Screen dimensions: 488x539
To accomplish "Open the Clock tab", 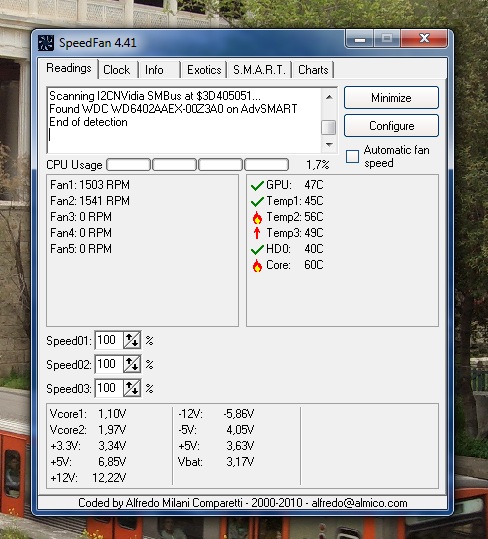I will point(117,70).
